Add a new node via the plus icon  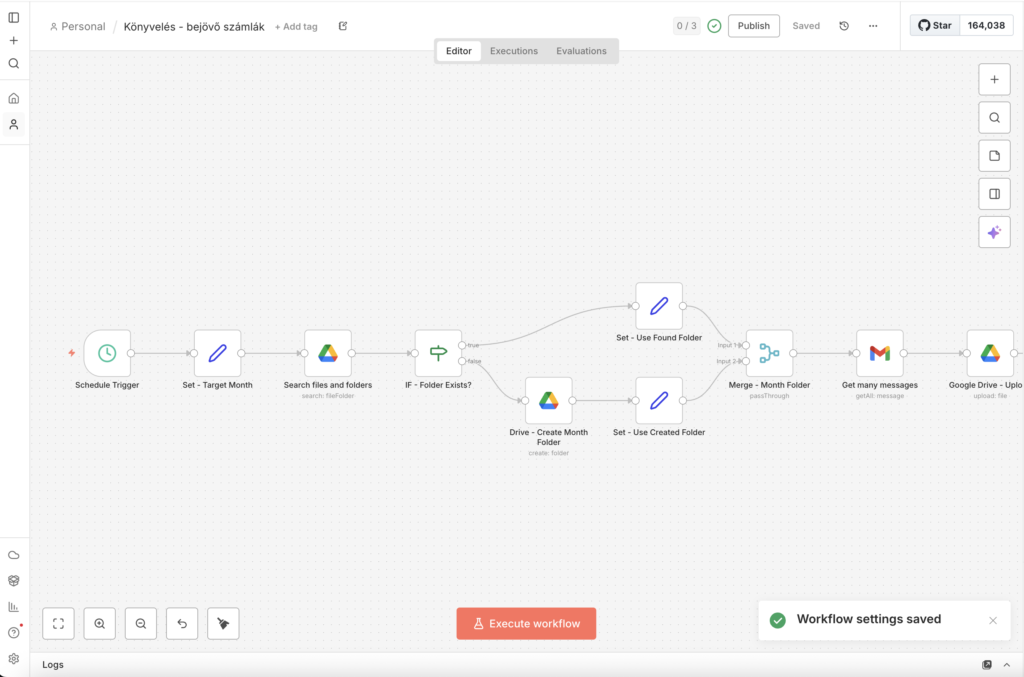[994, 79]
